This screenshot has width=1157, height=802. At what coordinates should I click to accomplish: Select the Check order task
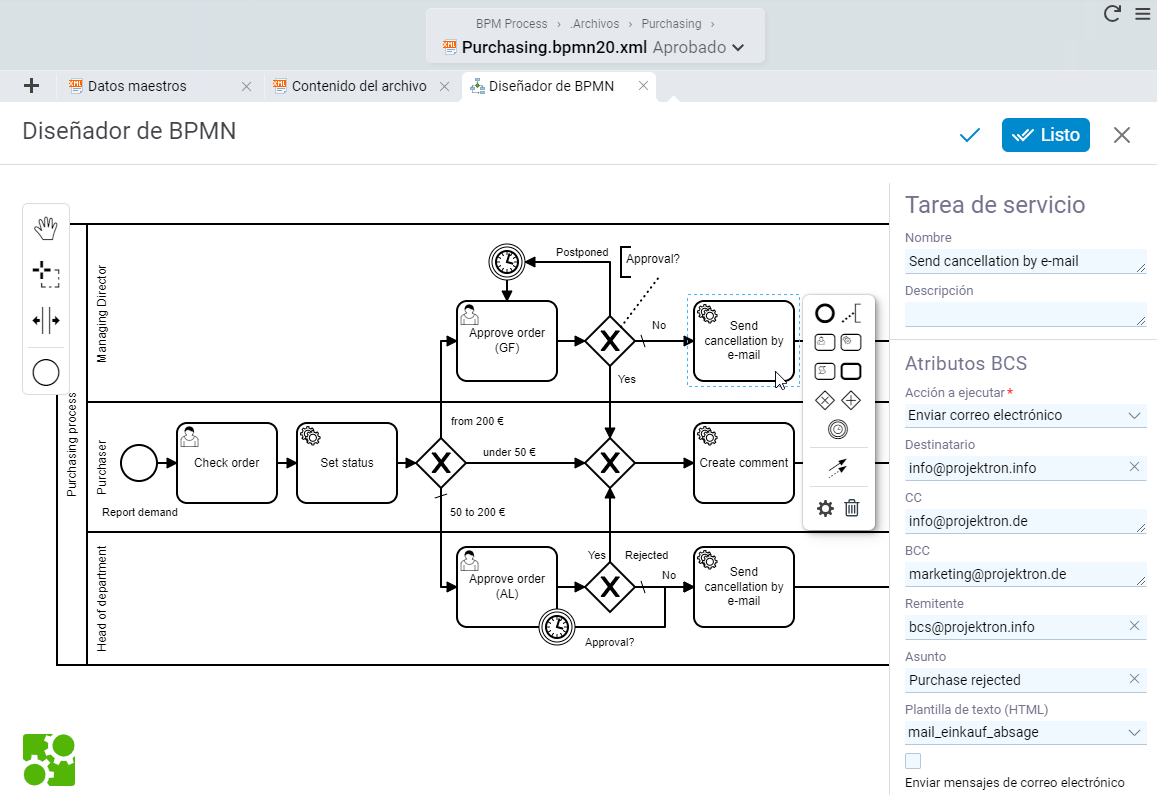pyautogui.click(x=227, y=463)
